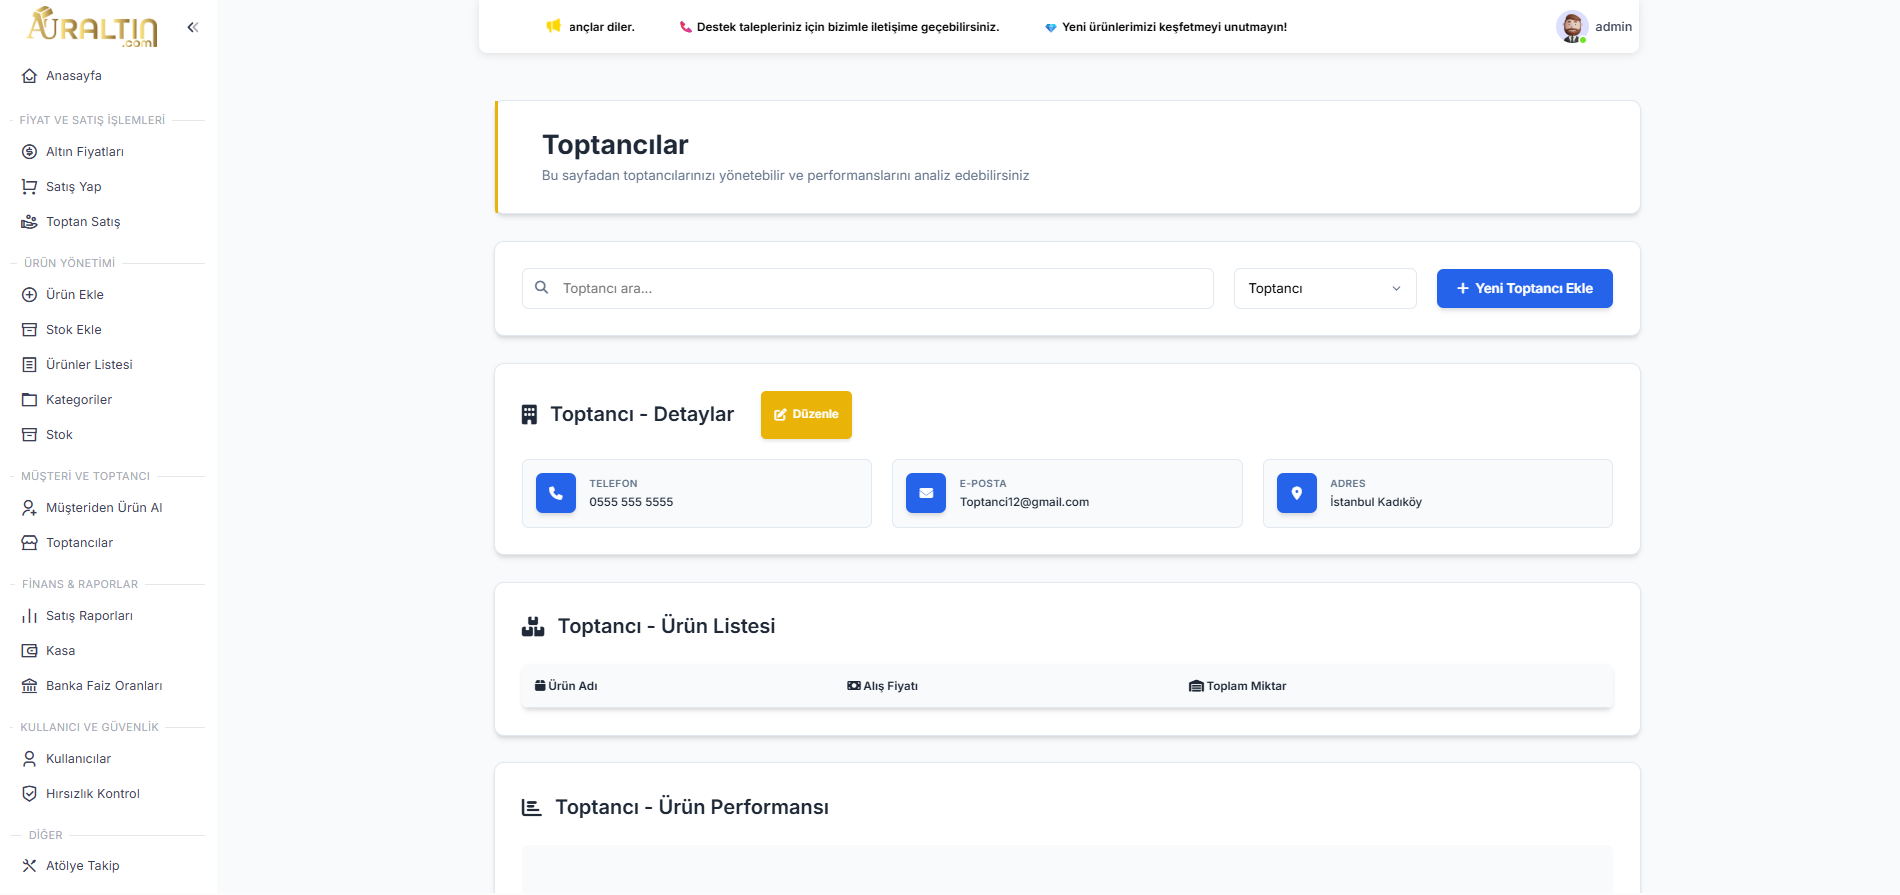Click the AurAltın logo
This screenshot has height=895, width=1900.
(x=92, y=27)
